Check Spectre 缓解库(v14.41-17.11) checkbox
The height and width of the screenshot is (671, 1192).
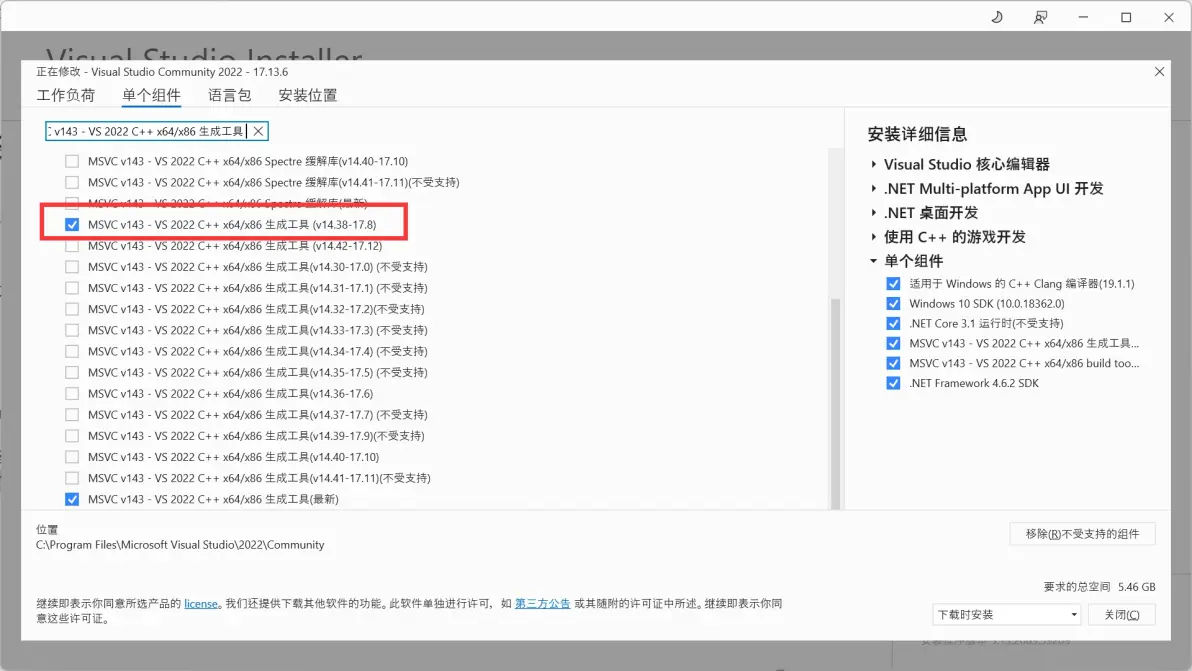coord(71,182)
